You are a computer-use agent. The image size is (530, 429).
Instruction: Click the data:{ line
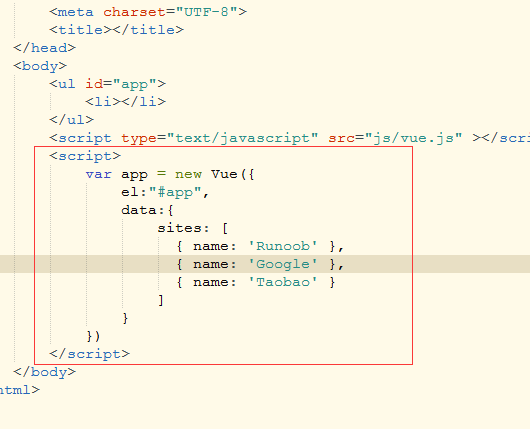click(147, 210)
